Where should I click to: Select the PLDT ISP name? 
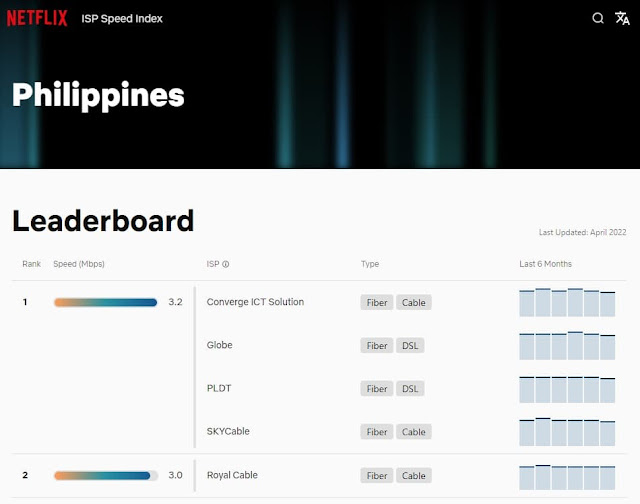tap(219, 388)
